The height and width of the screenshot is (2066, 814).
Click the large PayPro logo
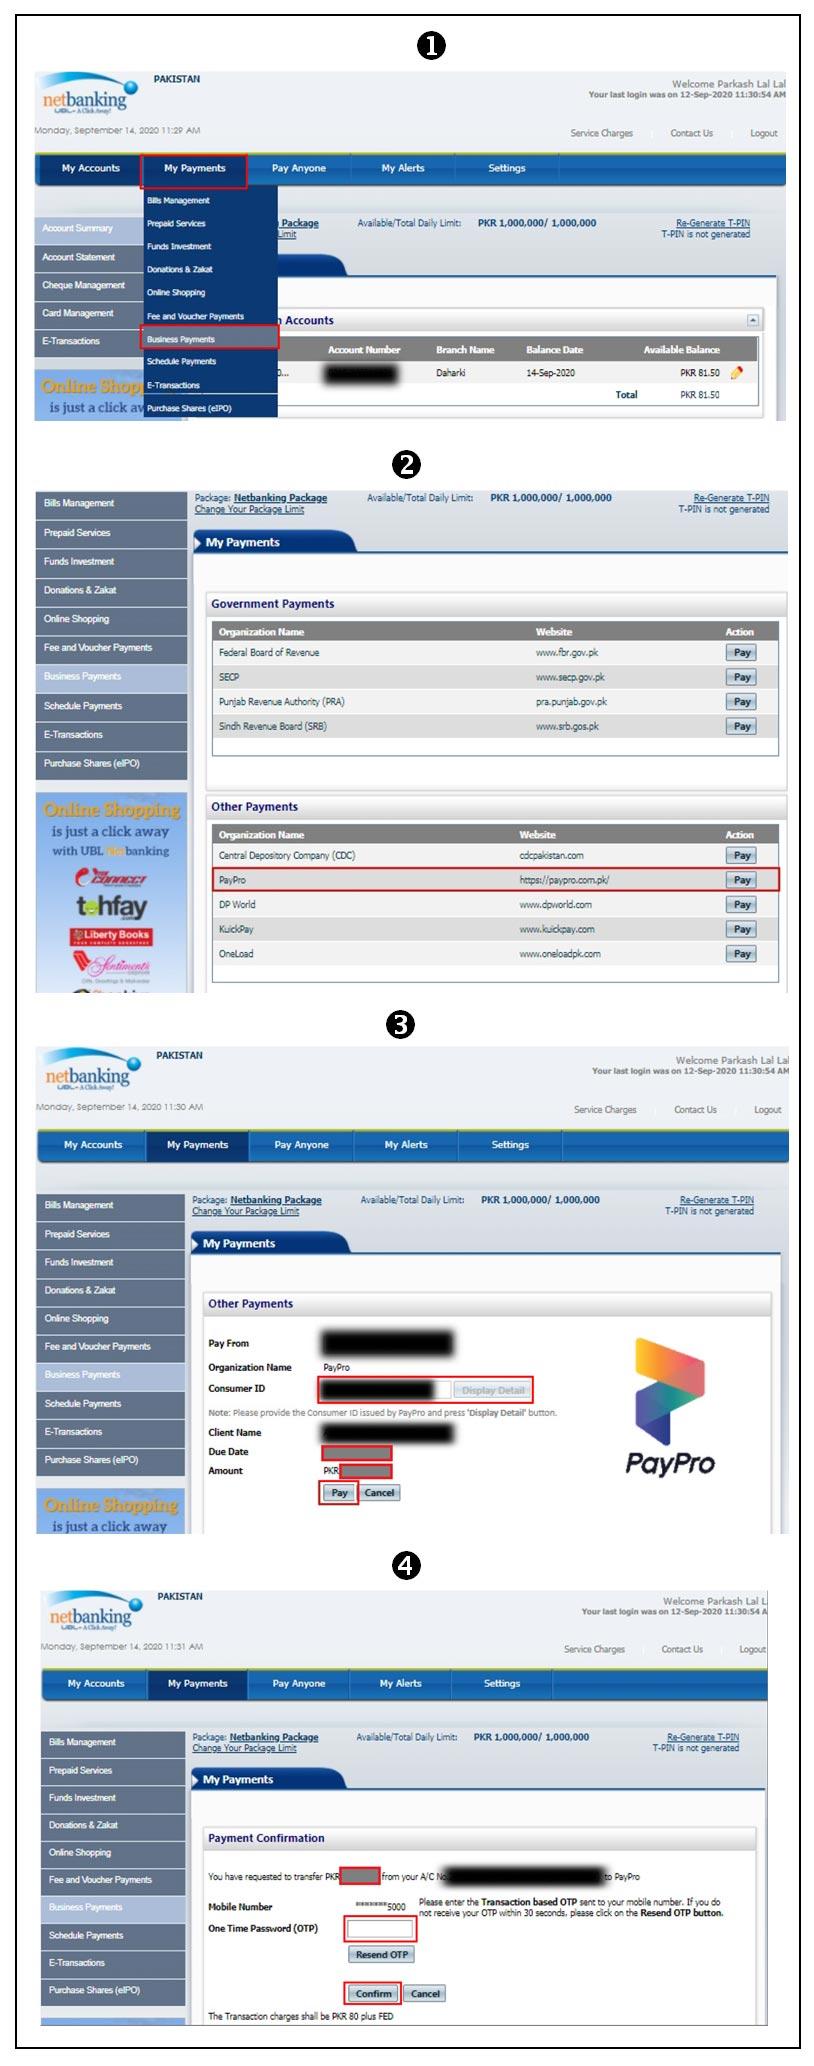[x=670, y=1407]
